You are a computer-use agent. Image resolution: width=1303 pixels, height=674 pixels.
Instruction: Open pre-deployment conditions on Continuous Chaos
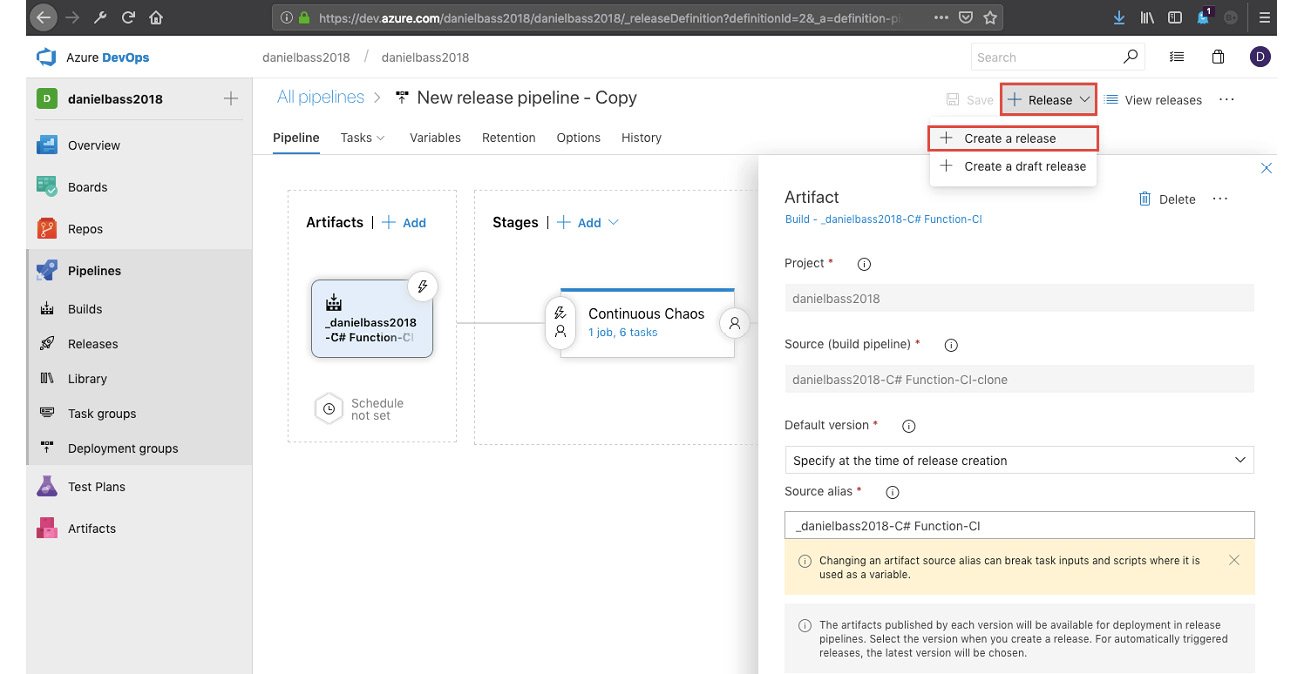(x=560, y=321)
